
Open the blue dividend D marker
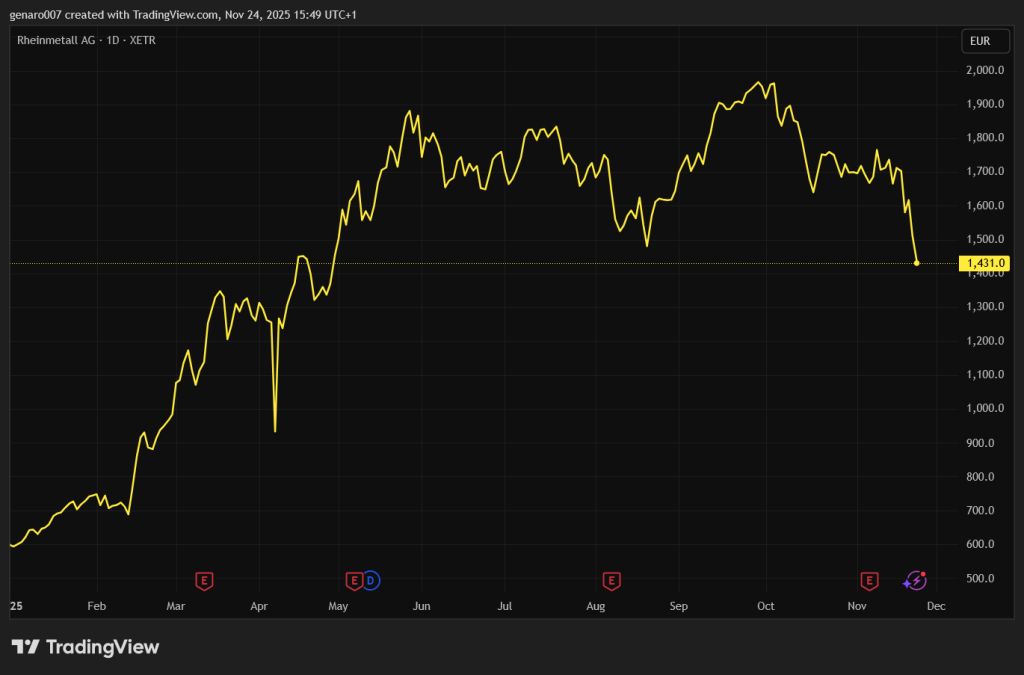pos(370,580)
